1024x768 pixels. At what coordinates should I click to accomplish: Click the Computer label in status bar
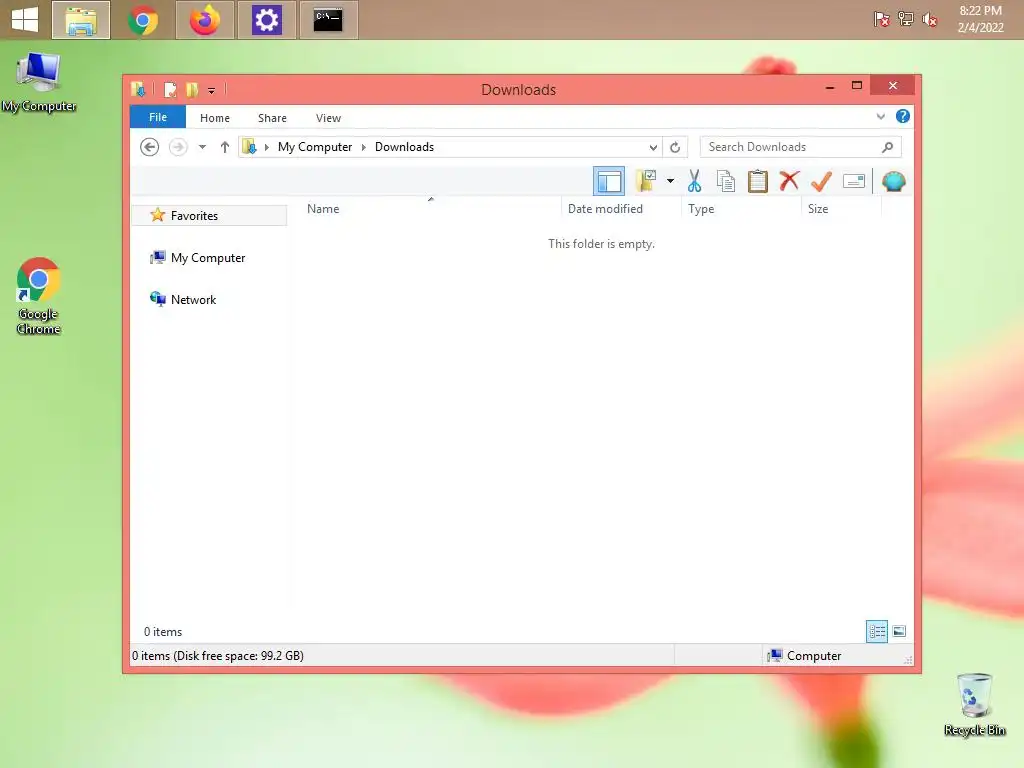coord(814,656)
